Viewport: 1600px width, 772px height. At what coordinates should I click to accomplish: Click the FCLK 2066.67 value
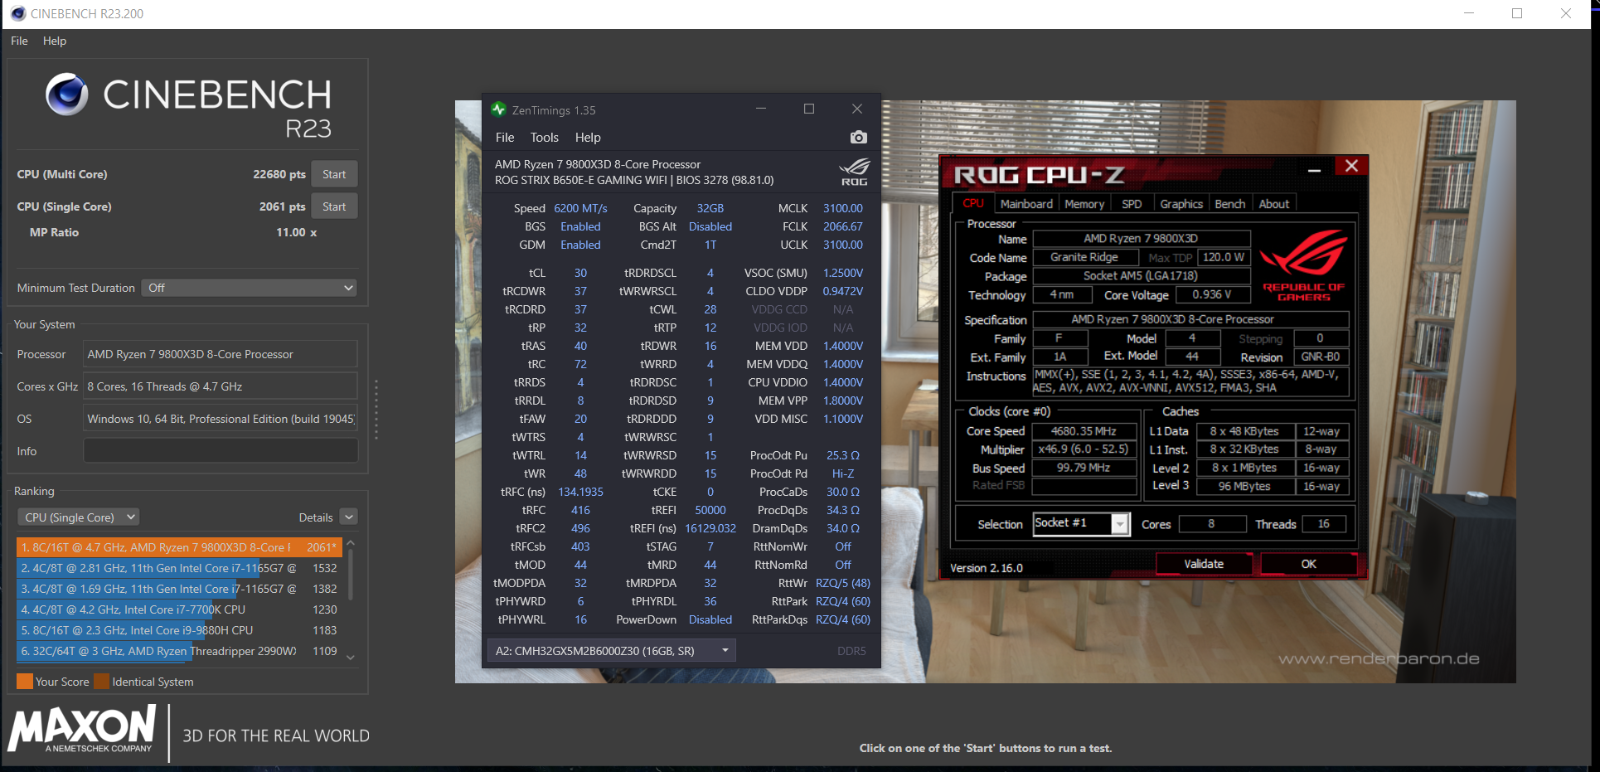(x=843, y=227)
